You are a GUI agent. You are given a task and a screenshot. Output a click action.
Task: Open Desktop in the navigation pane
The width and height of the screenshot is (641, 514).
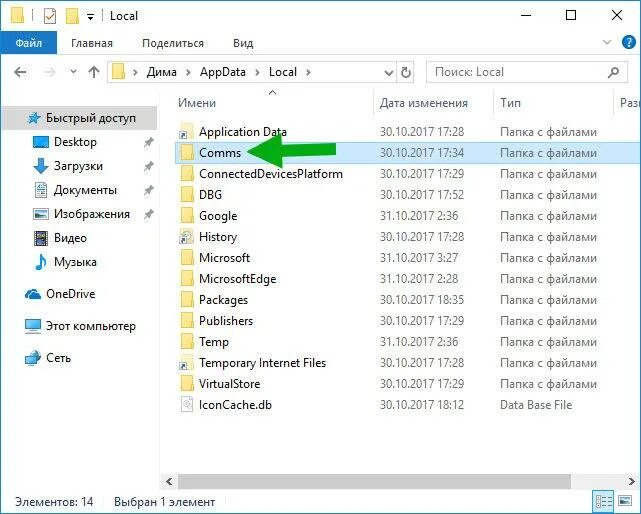[x=75, y=142]
